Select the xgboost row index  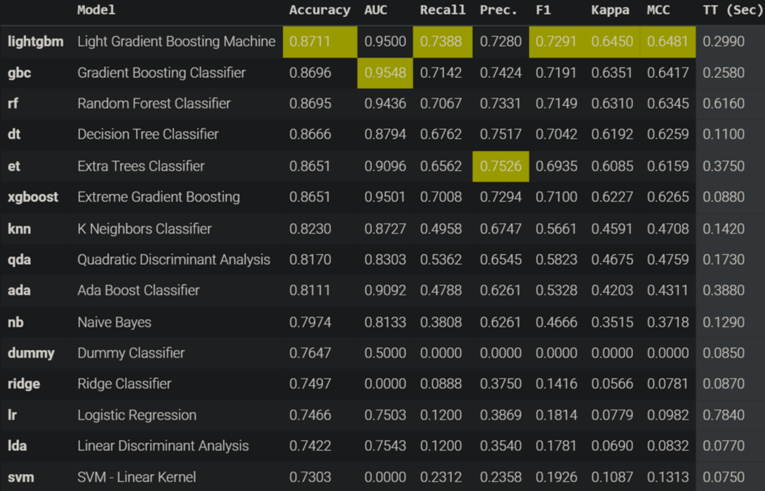click(x=33, y=197)
